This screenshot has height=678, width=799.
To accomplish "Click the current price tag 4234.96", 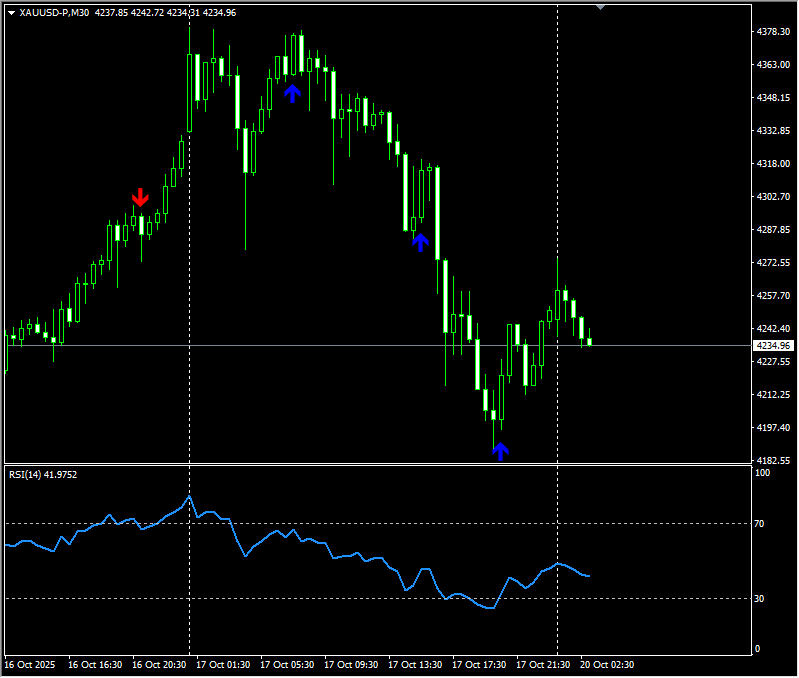I will pyautogui.click(x=774, y=346).
